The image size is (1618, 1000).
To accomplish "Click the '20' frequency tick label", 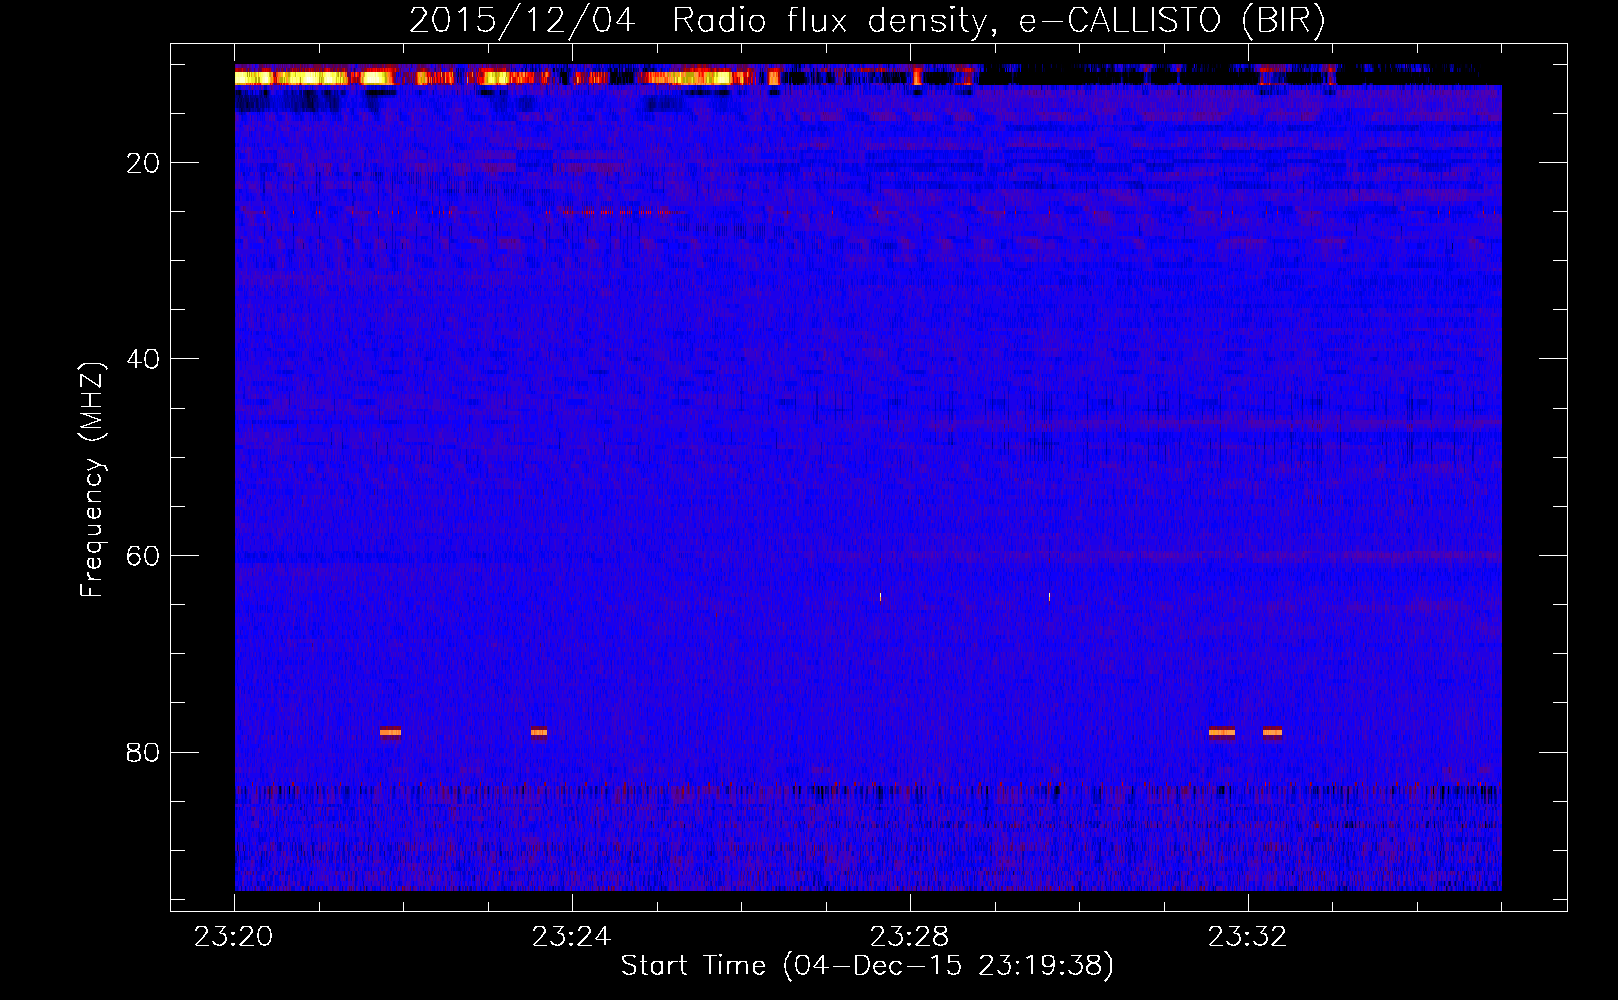I will coord(144,163).
